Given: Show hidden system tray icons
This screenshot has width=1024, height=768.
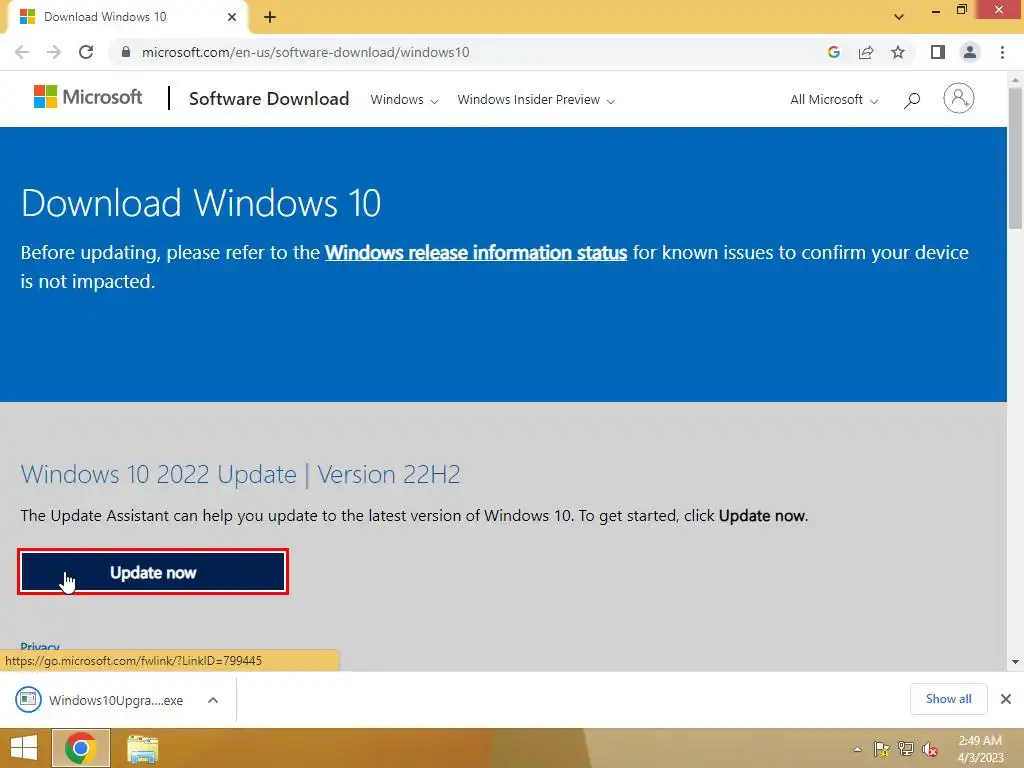Looking at the screenshot, I should (857, 749).
